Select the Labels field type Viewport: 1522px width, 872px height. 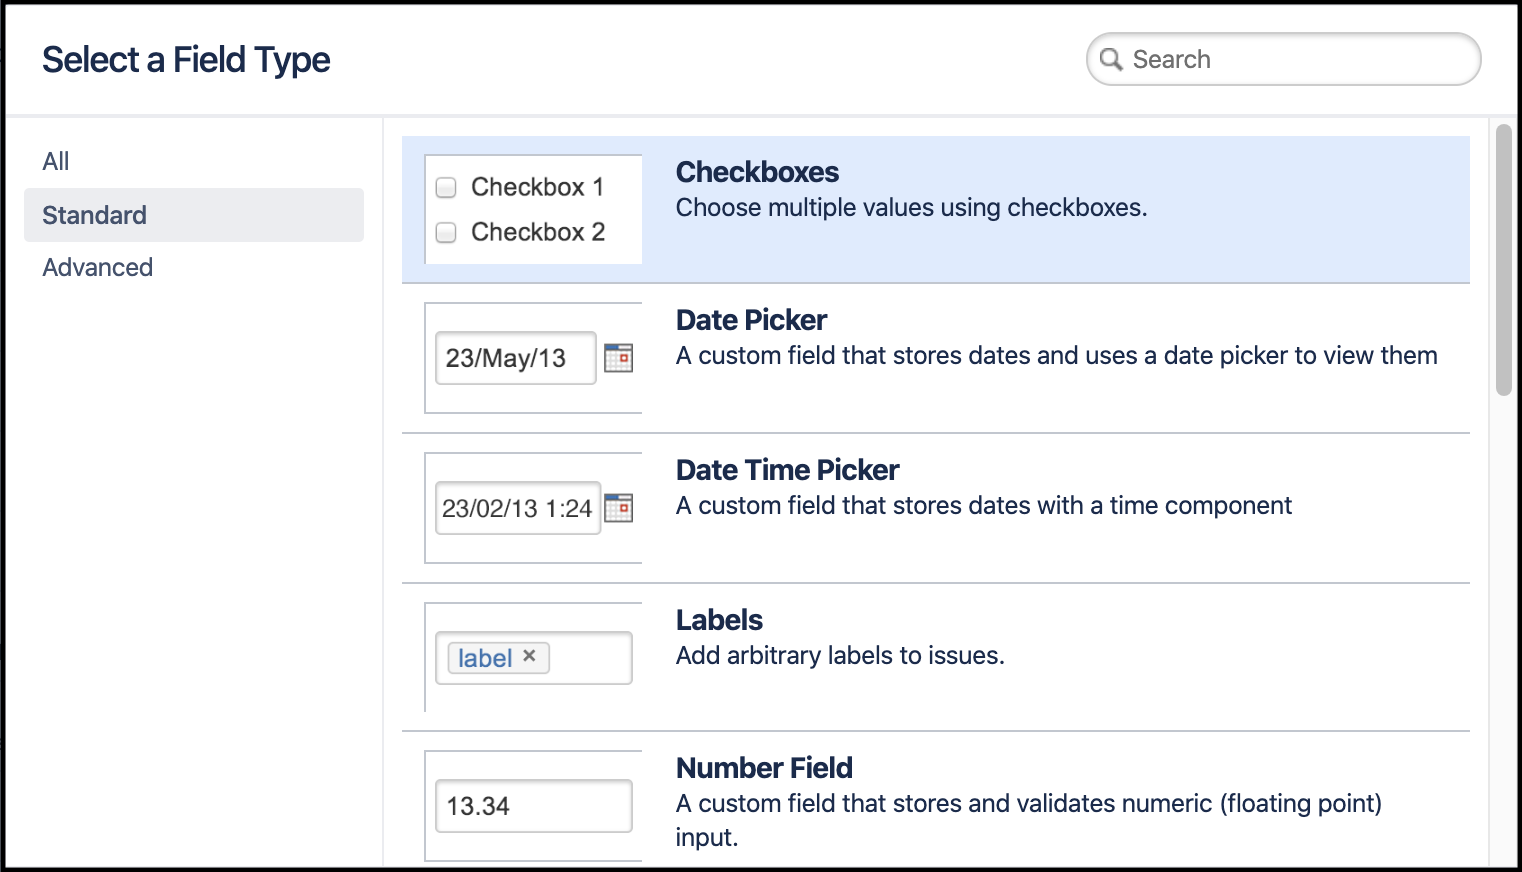pos(719,620)
